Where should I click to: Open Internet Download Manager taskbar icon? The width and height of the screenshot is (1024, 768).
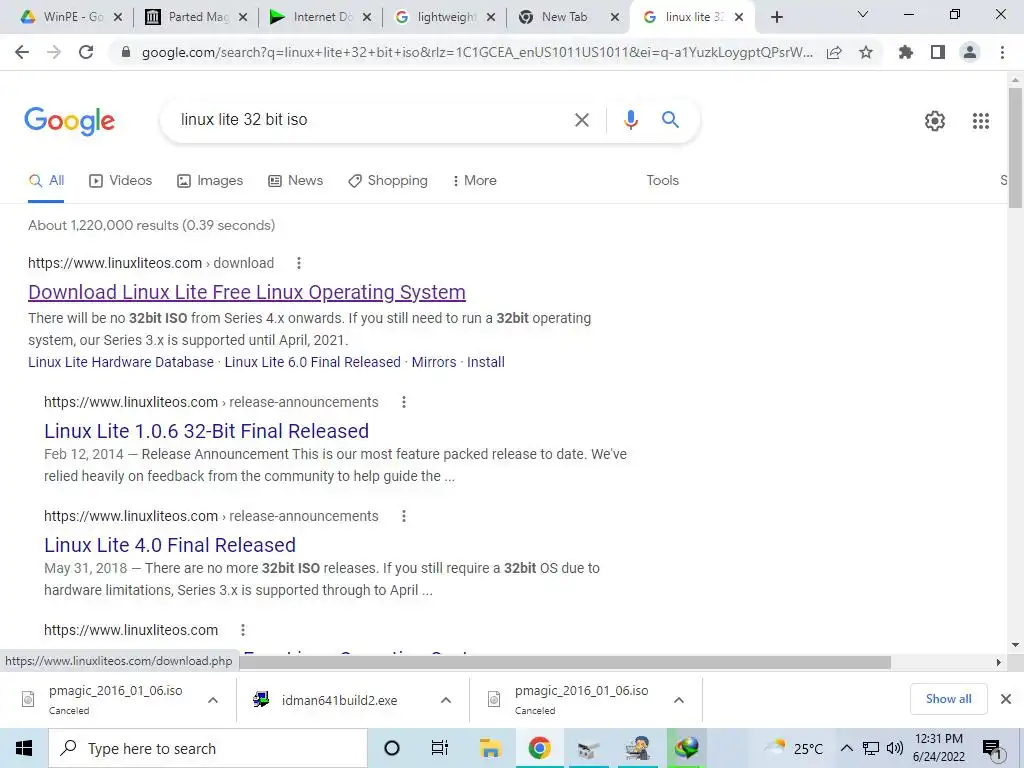tap(686, 748)
